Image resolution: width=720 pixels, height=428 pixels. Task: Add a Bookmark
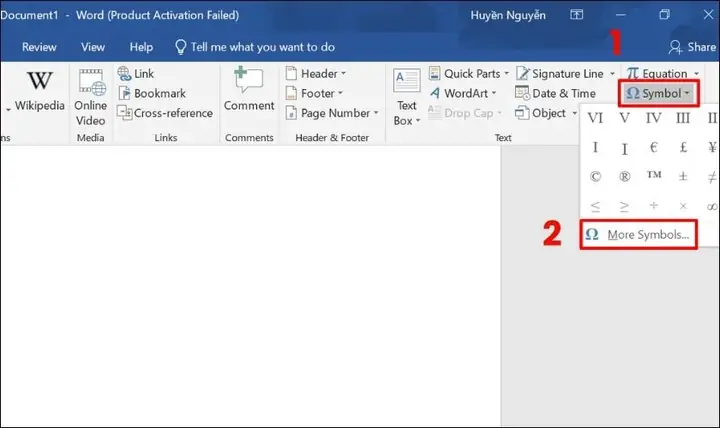pyautogui.click(x=152, y=93)
